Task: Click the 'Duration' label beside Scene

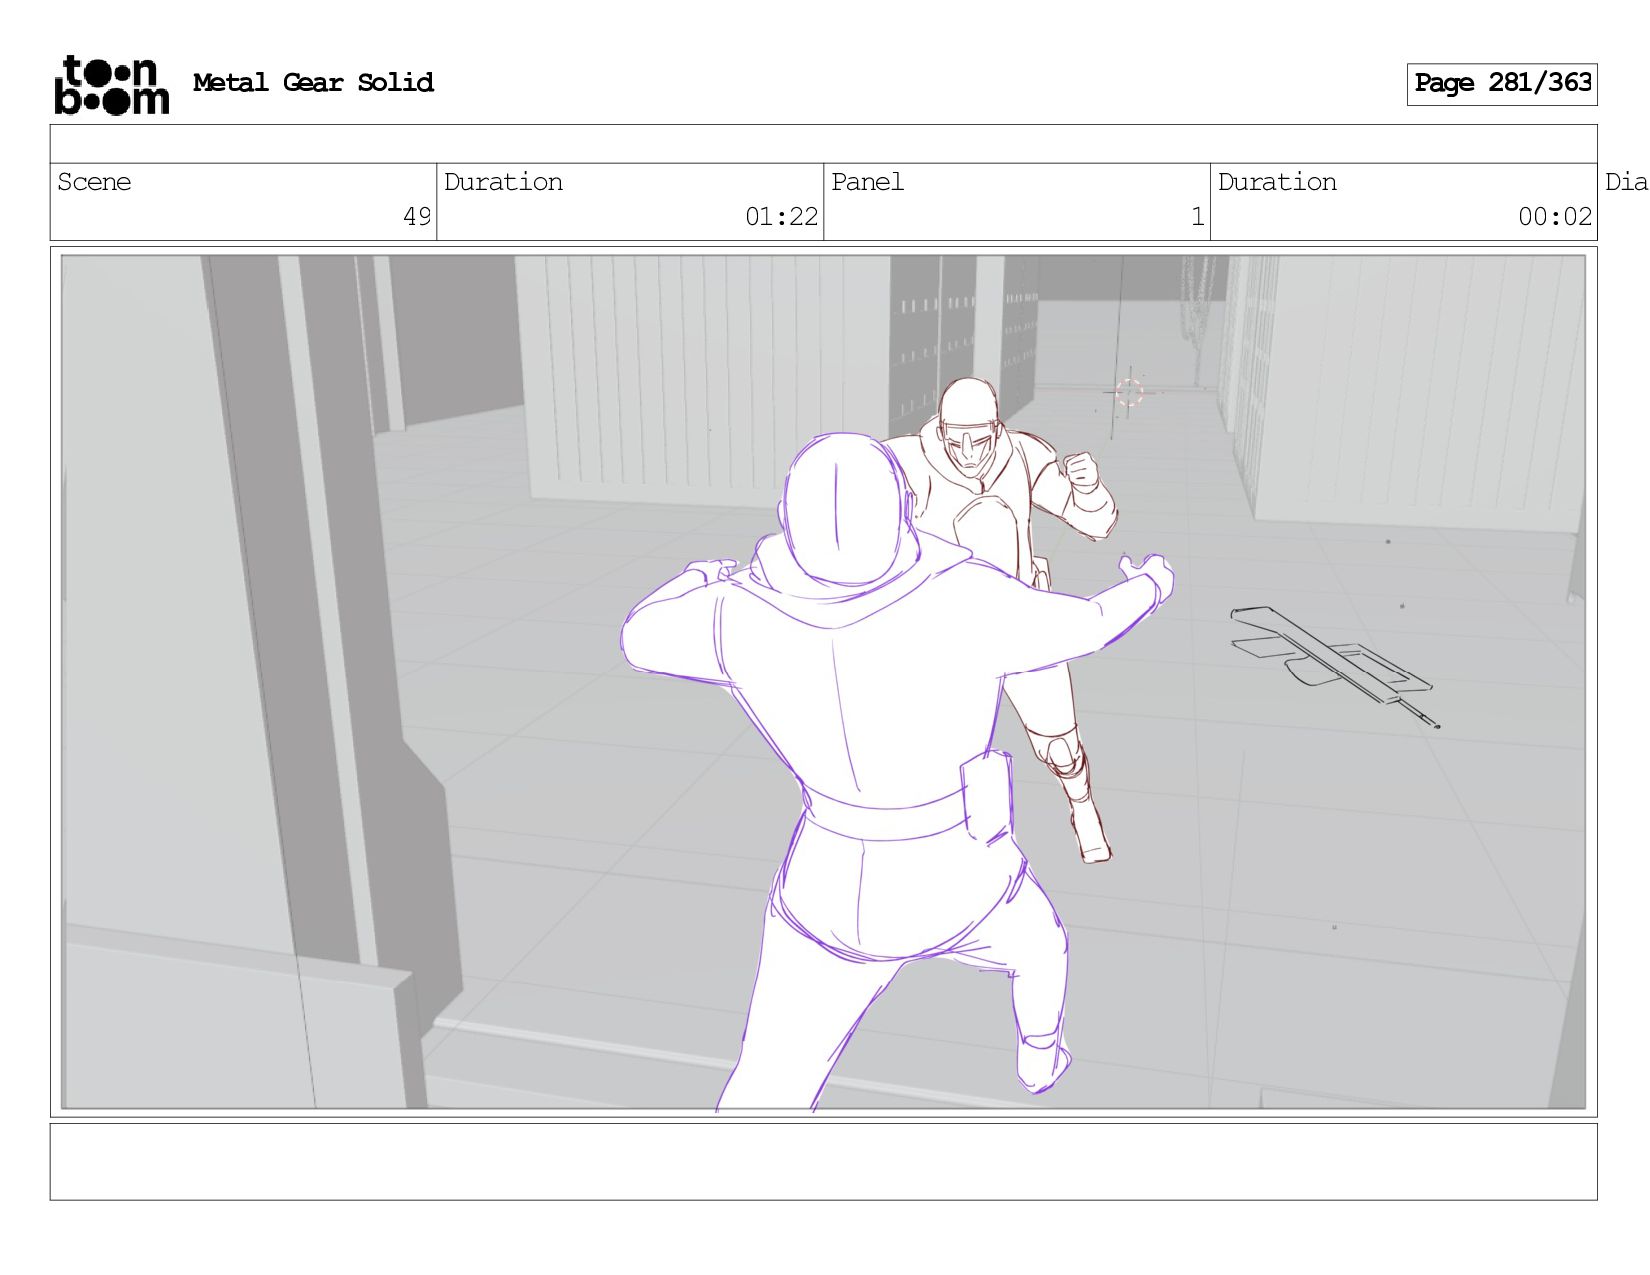Action: (503, 182)
